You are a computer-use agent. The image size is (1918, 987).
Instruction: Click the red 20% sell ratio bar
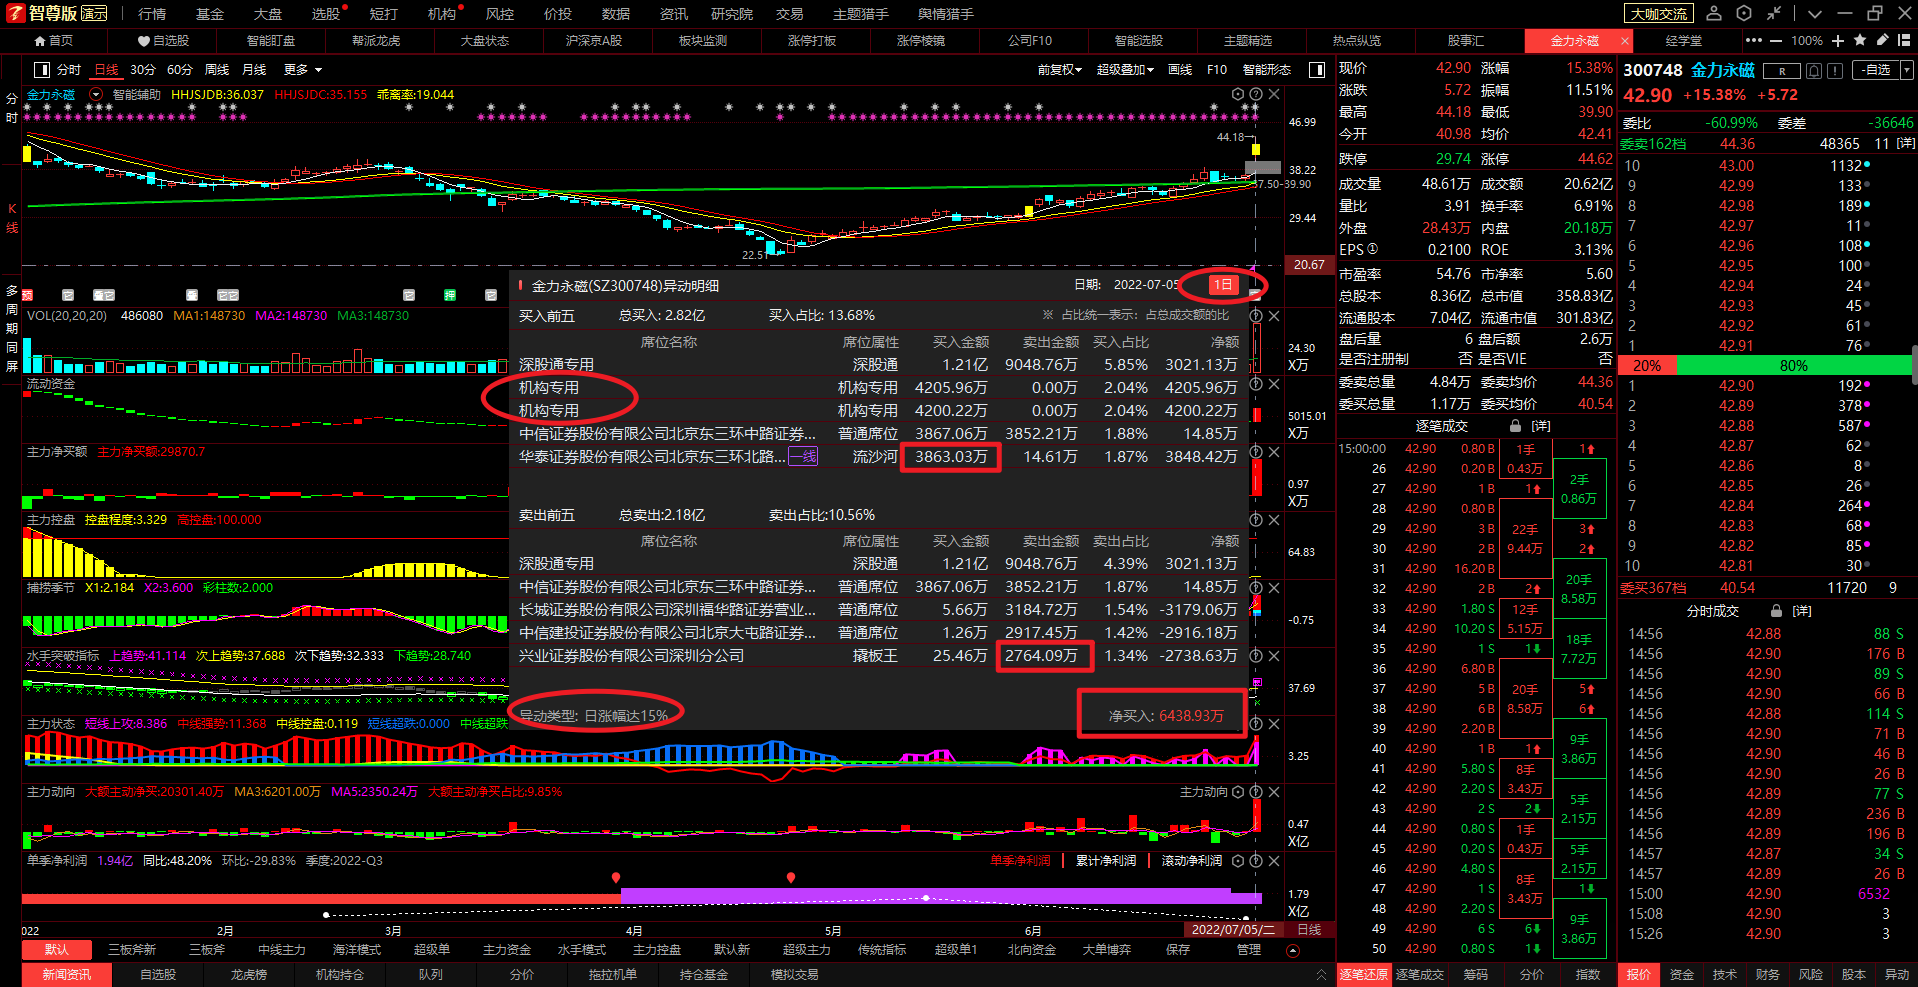coord(1647,365)
